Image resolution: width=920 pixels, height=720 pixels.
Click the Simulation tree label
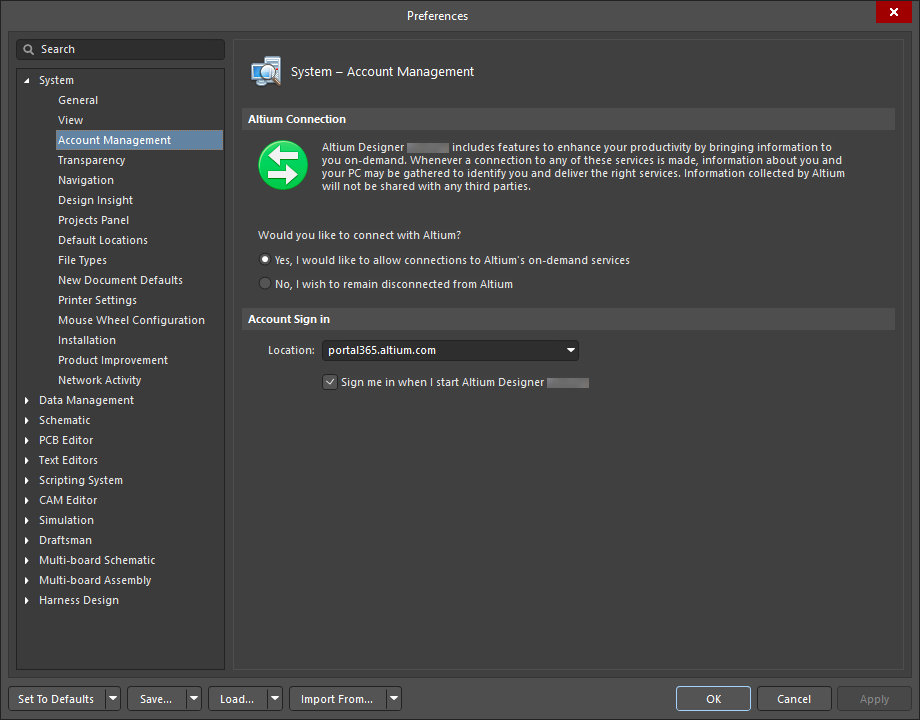(x=66, y=520)
